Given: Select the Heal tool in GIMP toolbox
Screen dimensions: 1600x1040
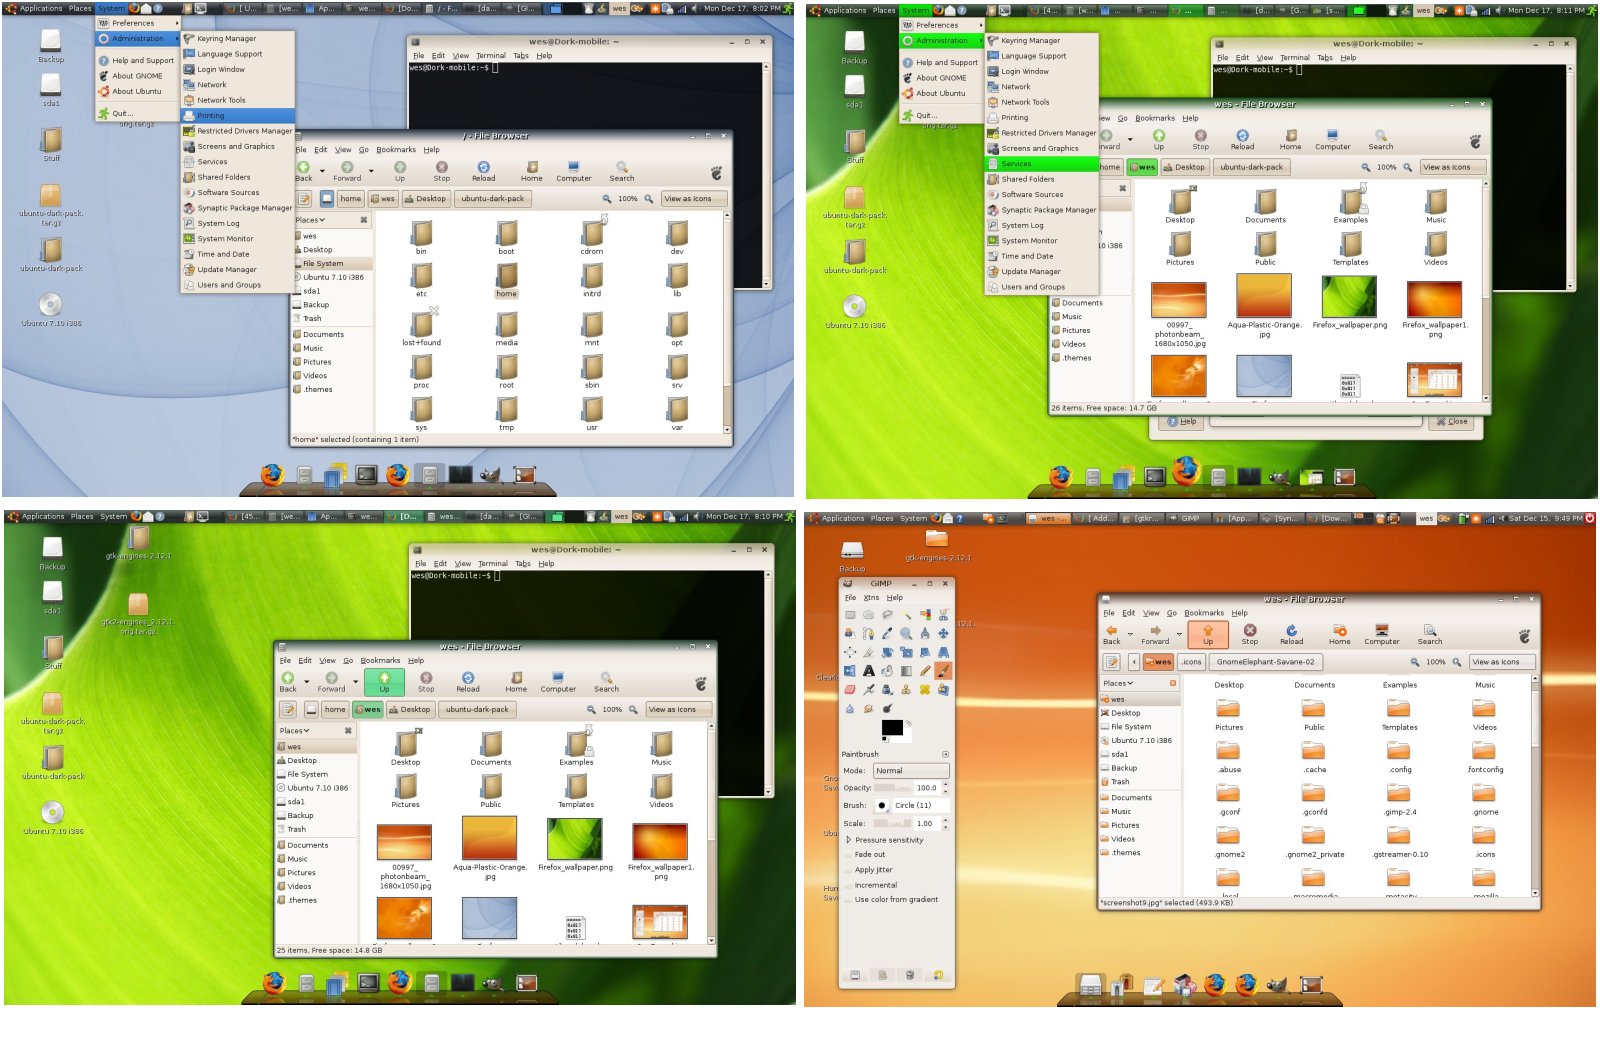Looking at the screenshot, I should (x=925, y=689).
